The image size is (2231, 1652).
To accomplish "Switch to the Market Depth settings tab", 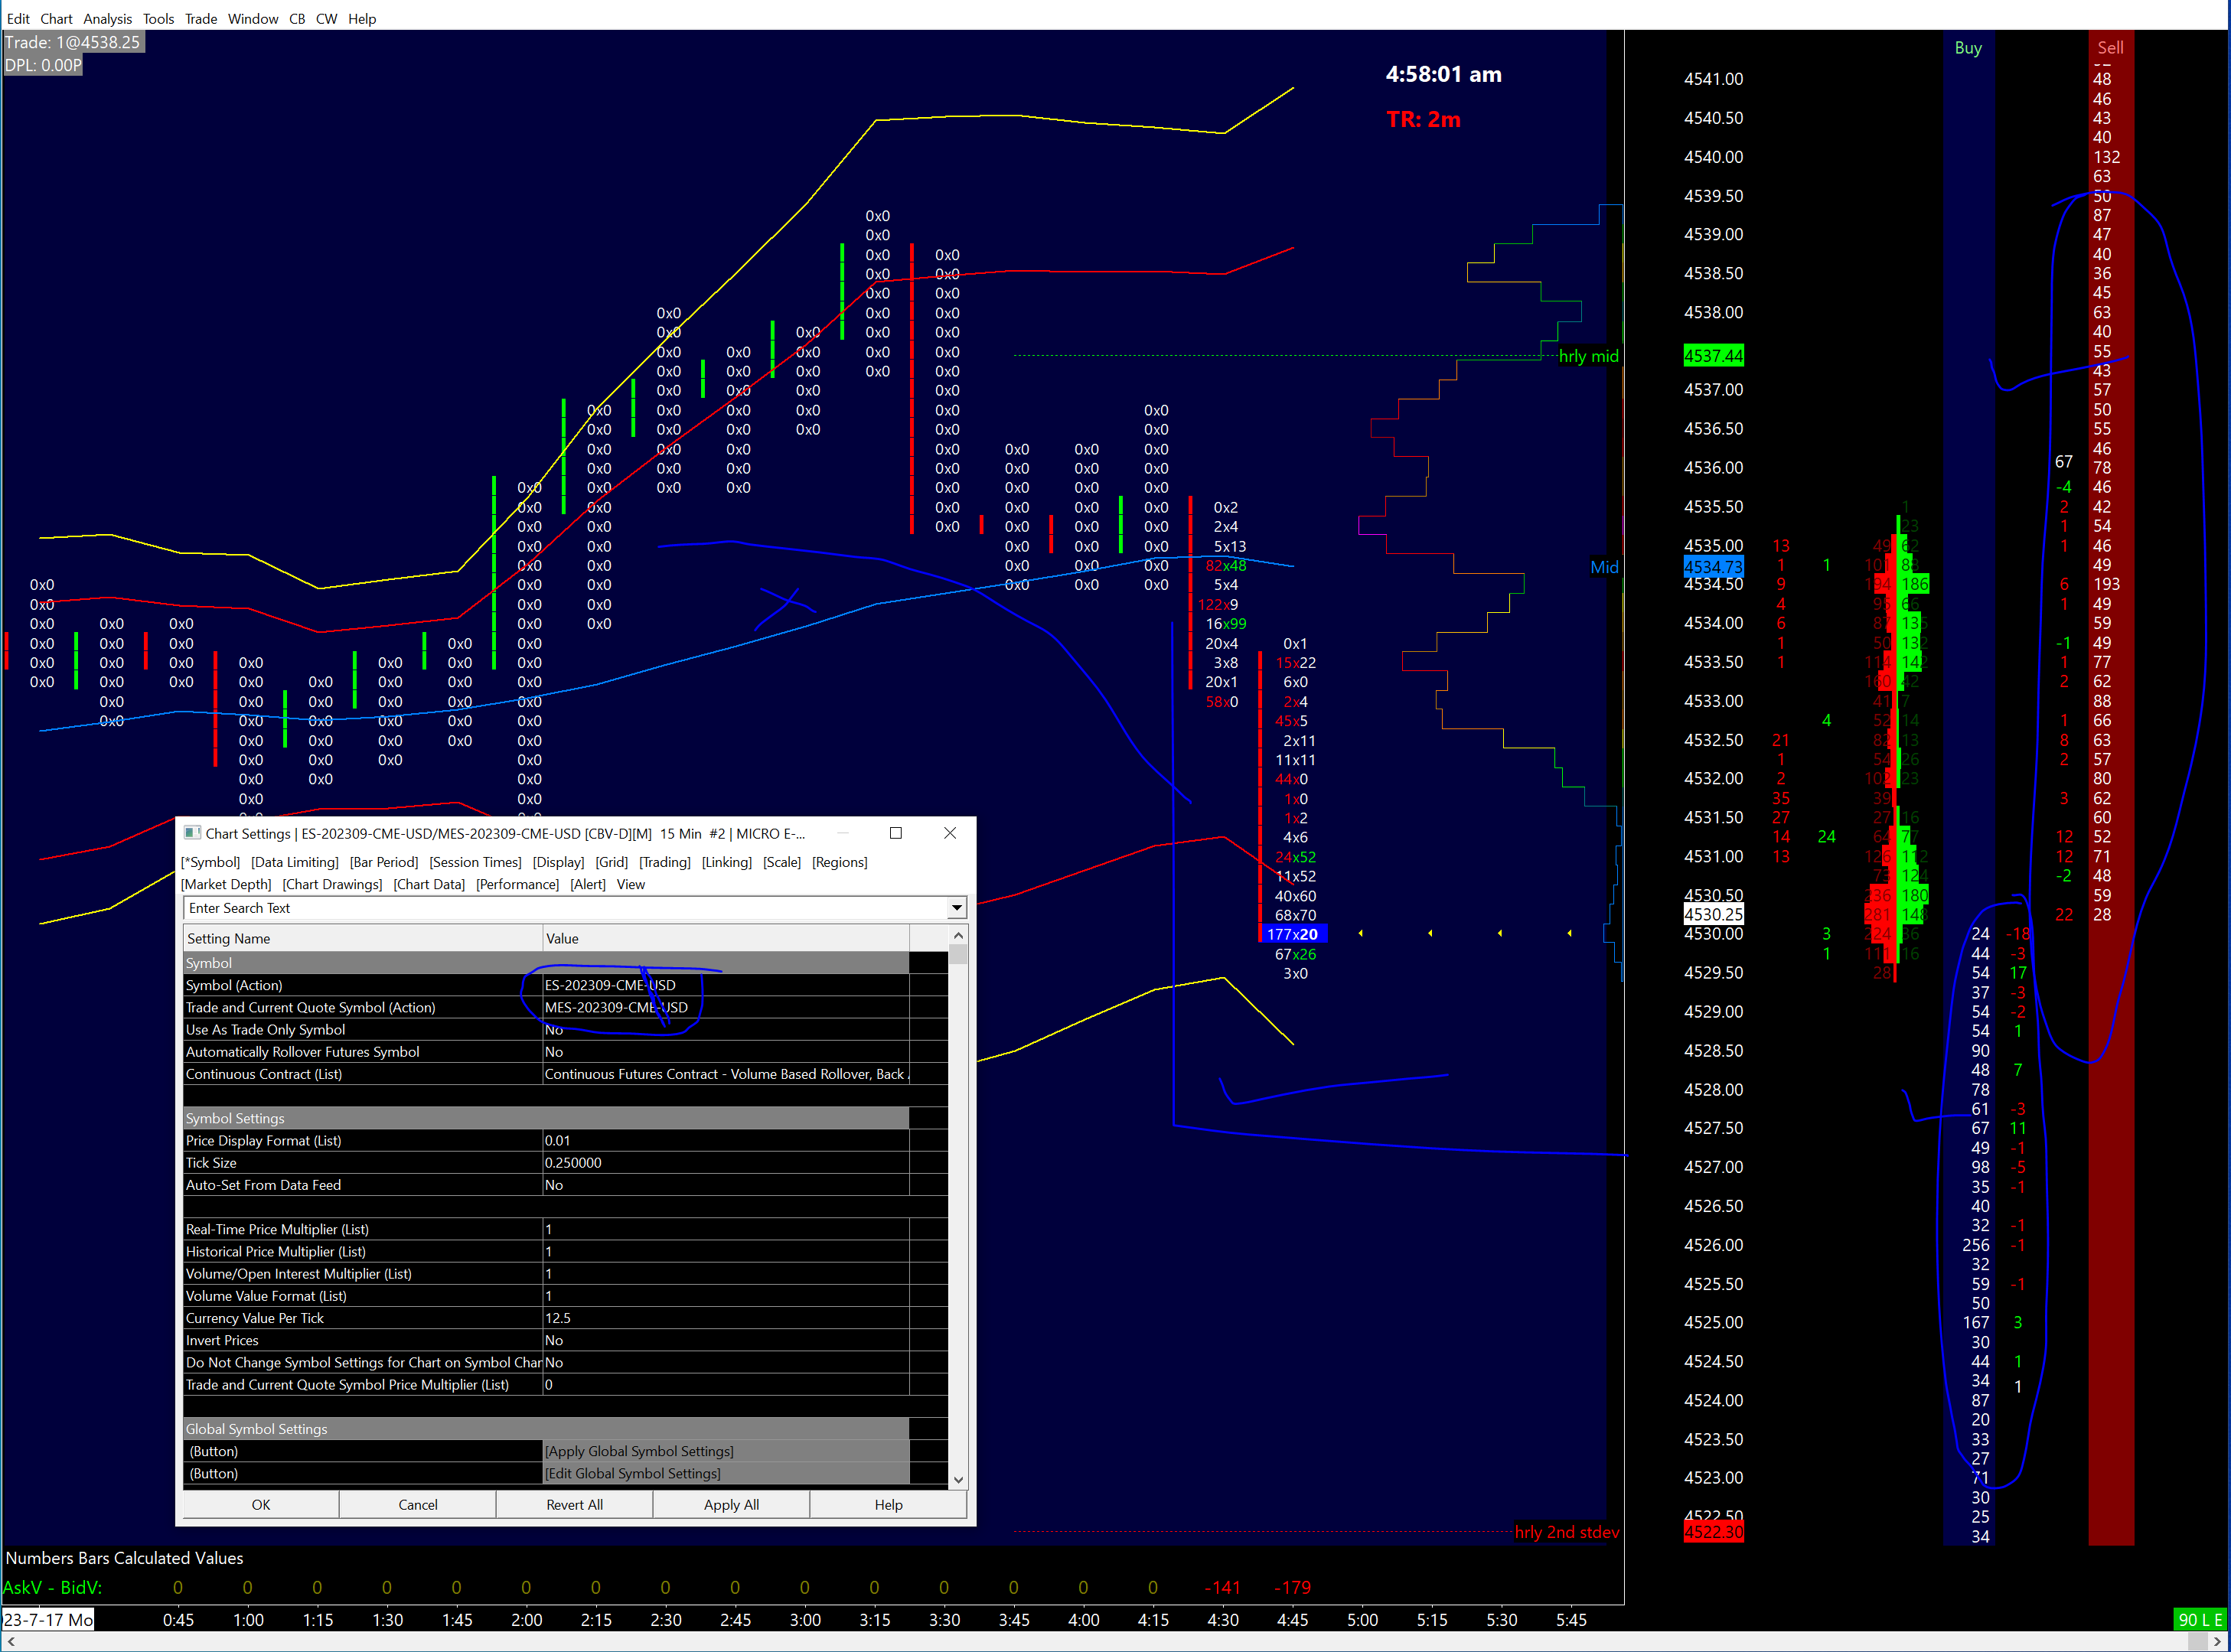I will click(x=226, y=884).
